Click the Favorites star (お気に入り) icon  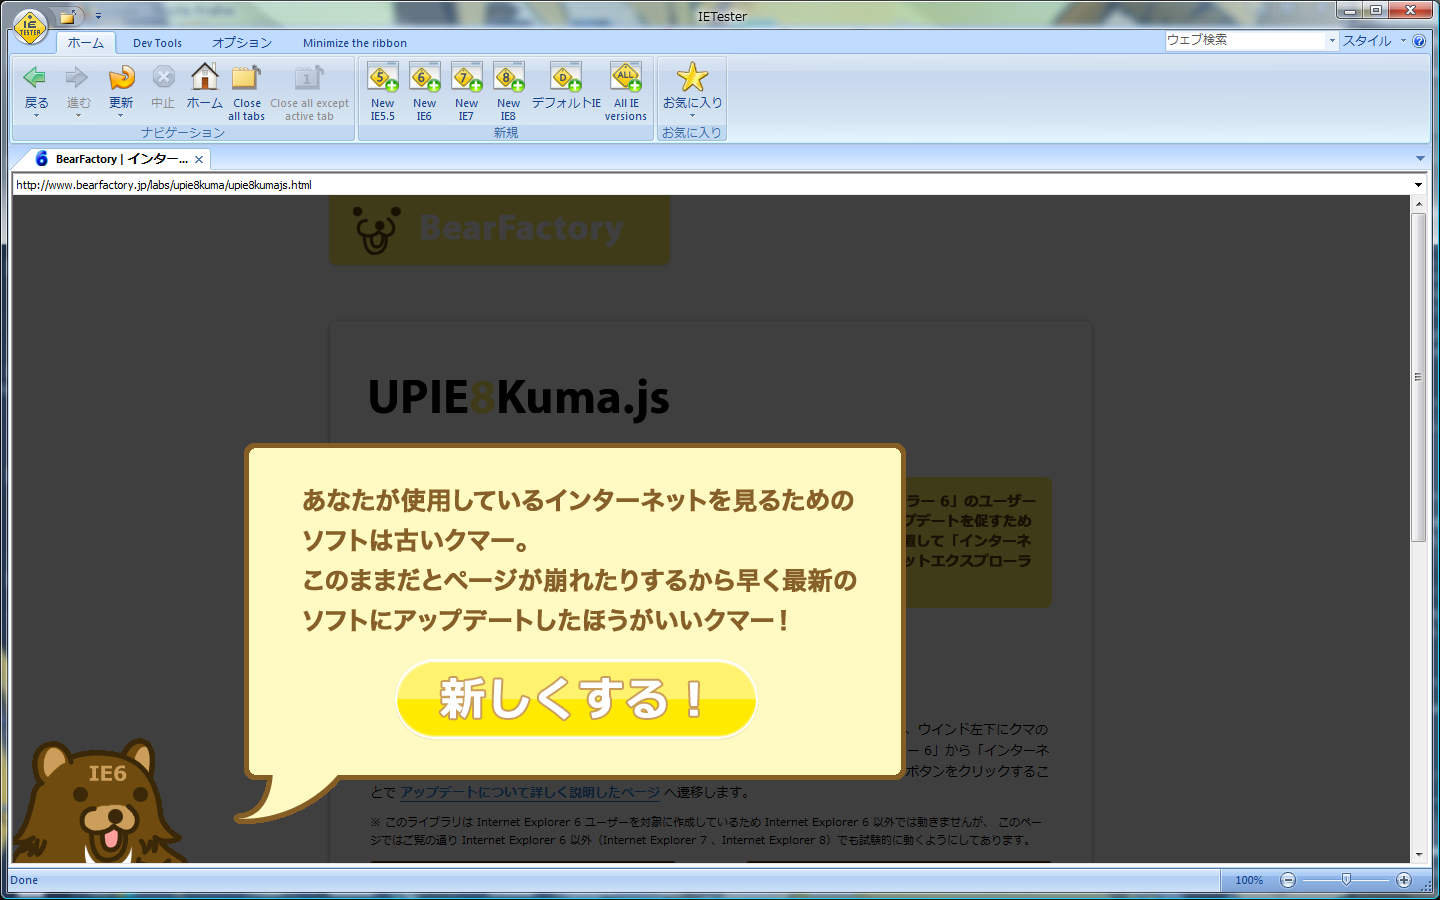tap(692, 78)
